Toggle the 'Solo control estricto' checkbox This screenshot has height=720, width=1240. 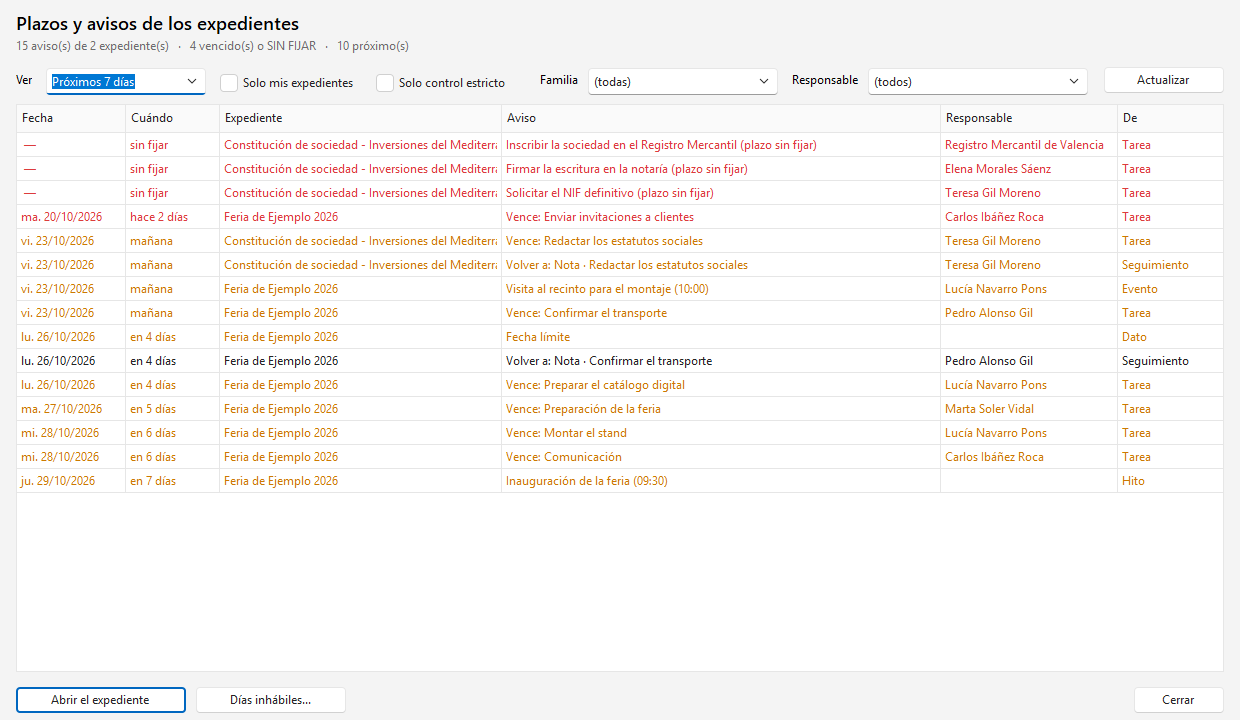[x=385, y=83]
